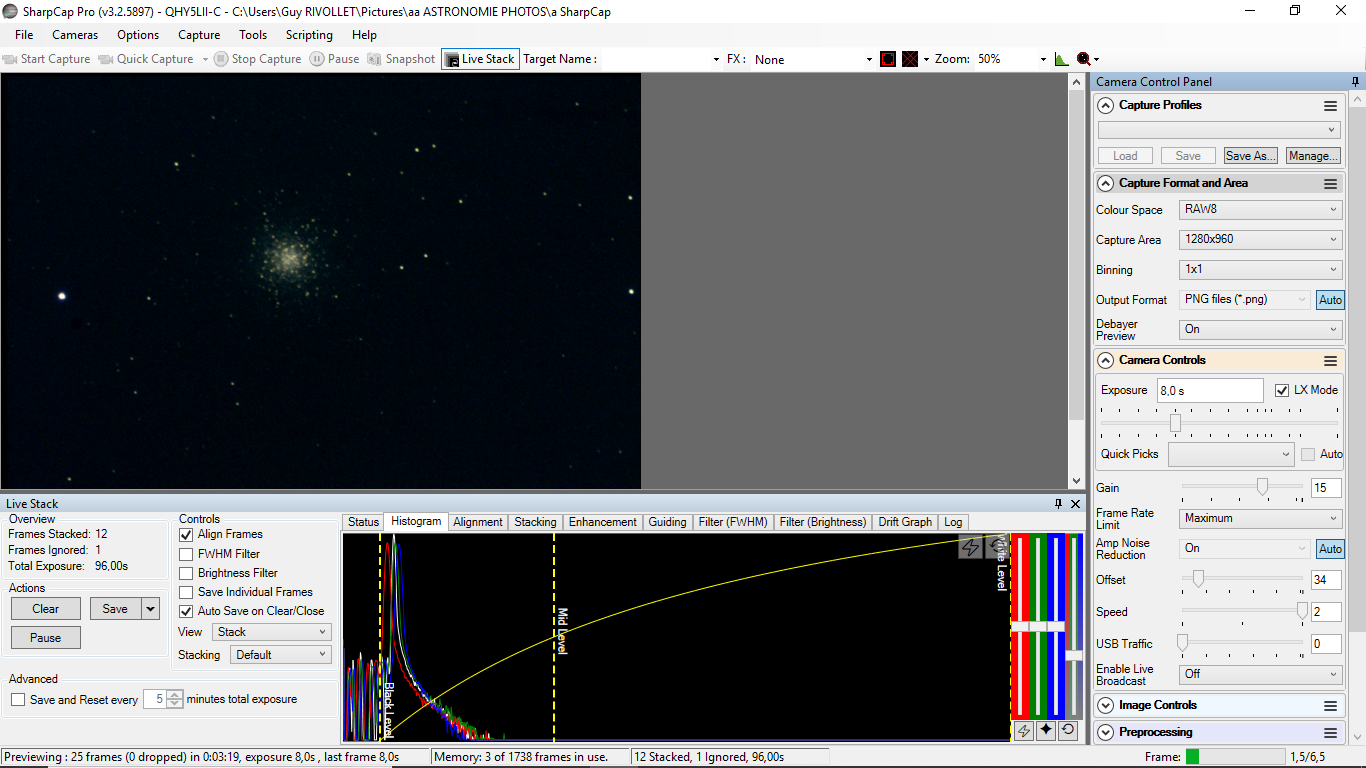This screenshot has width=1366, height=768.
Task: Pin the Camera Control Panel
Action: click(x=1355, y=82)
